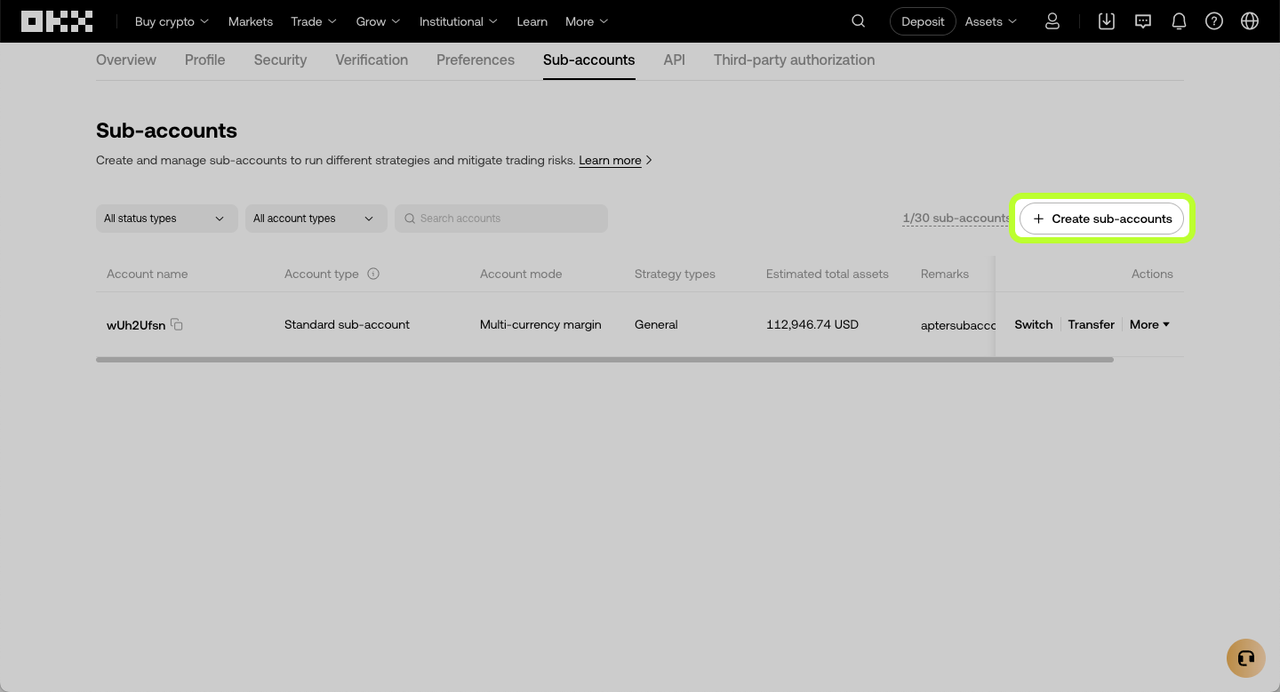Screen dimensions: 1280x692
Task: Open the Assets dropdown
Action: click(x=990, y=20)
